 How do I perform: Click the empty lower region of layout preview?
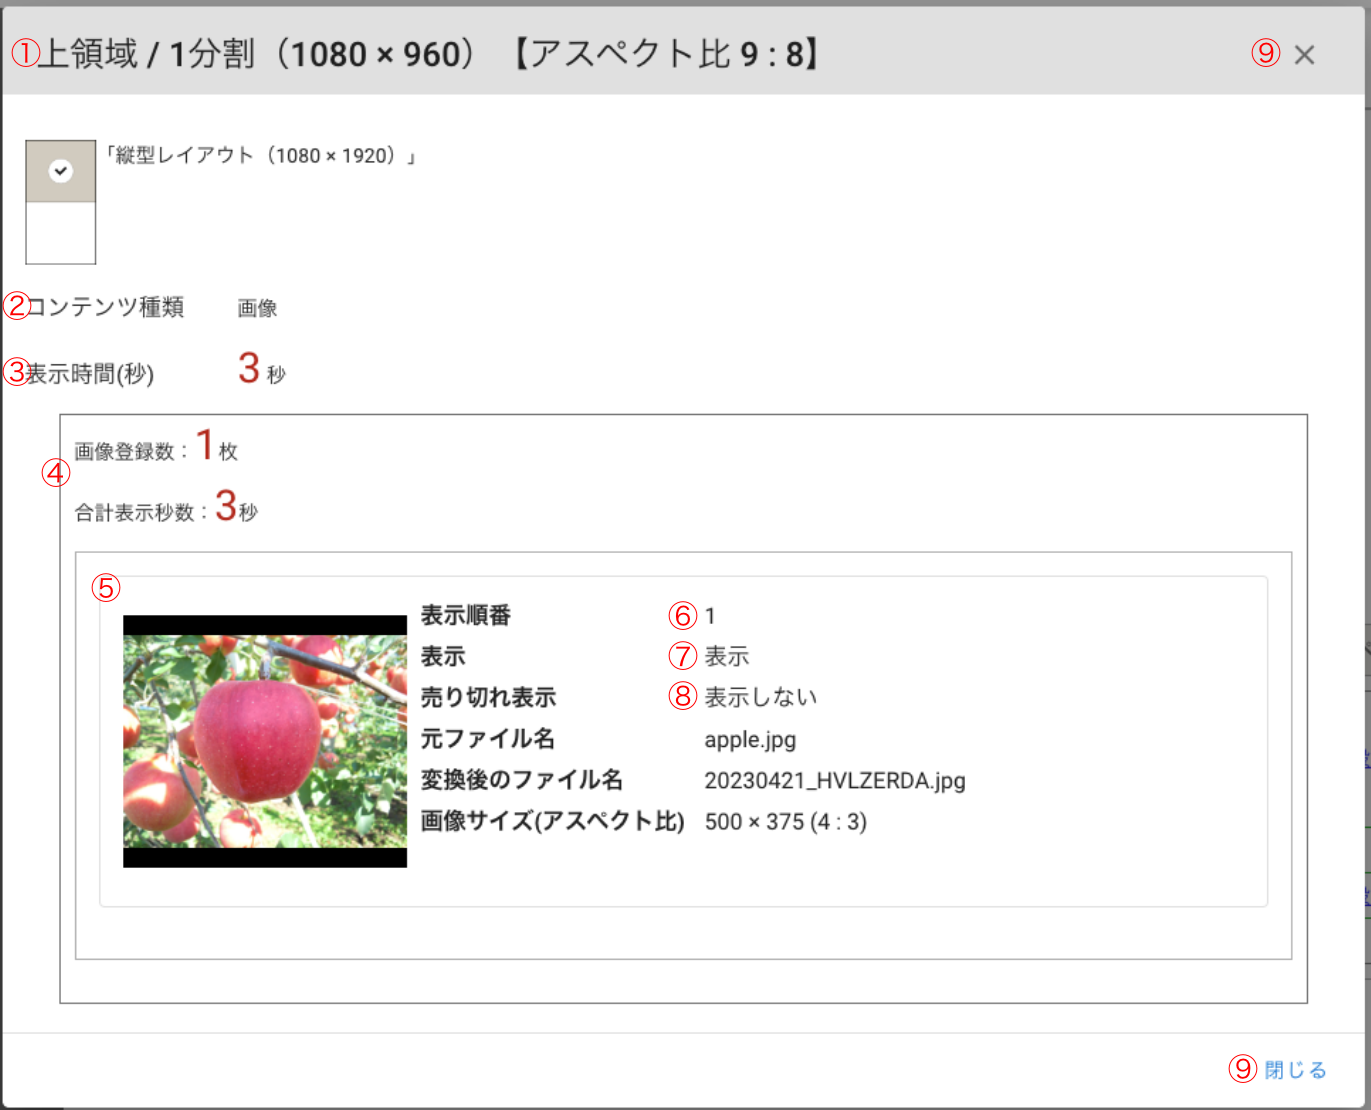pyautogui.click(x=61, y=233)
